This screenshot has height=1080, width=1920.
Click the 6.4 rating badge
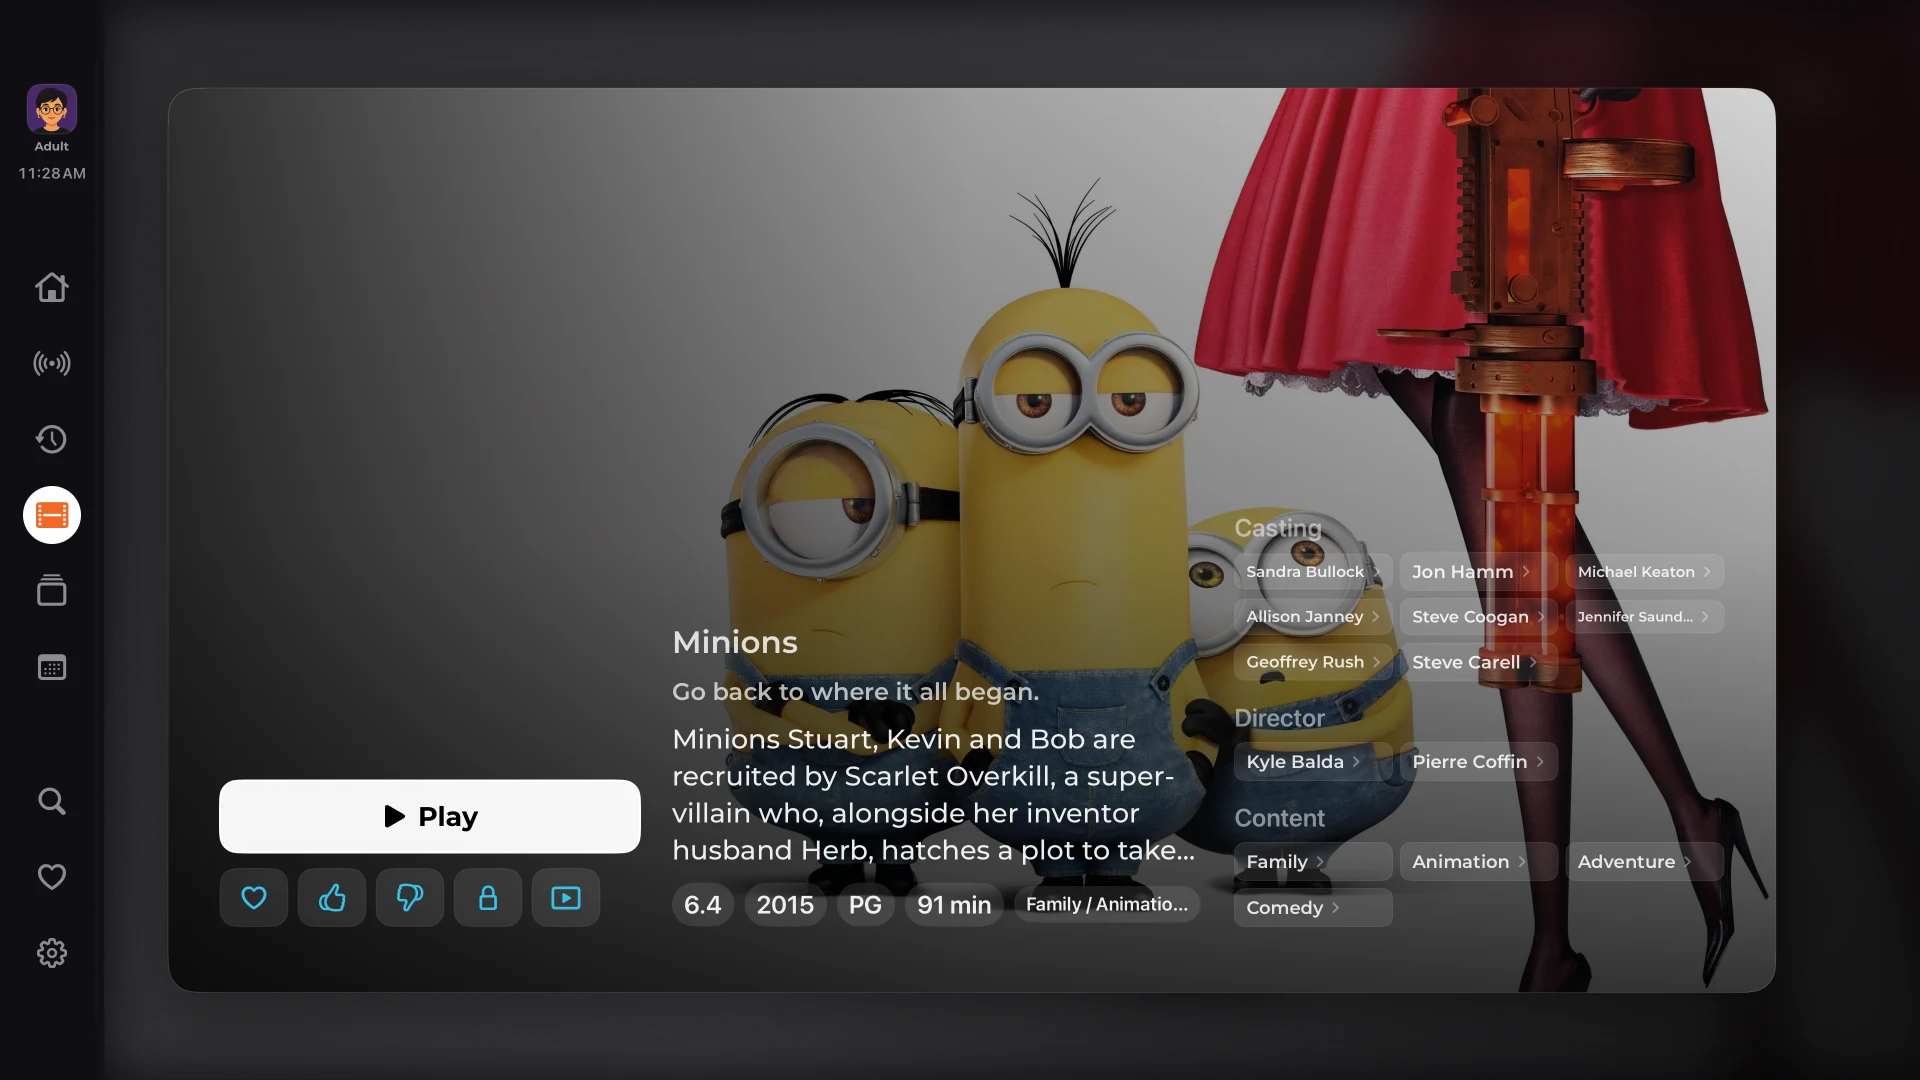[x=703, y=905]
